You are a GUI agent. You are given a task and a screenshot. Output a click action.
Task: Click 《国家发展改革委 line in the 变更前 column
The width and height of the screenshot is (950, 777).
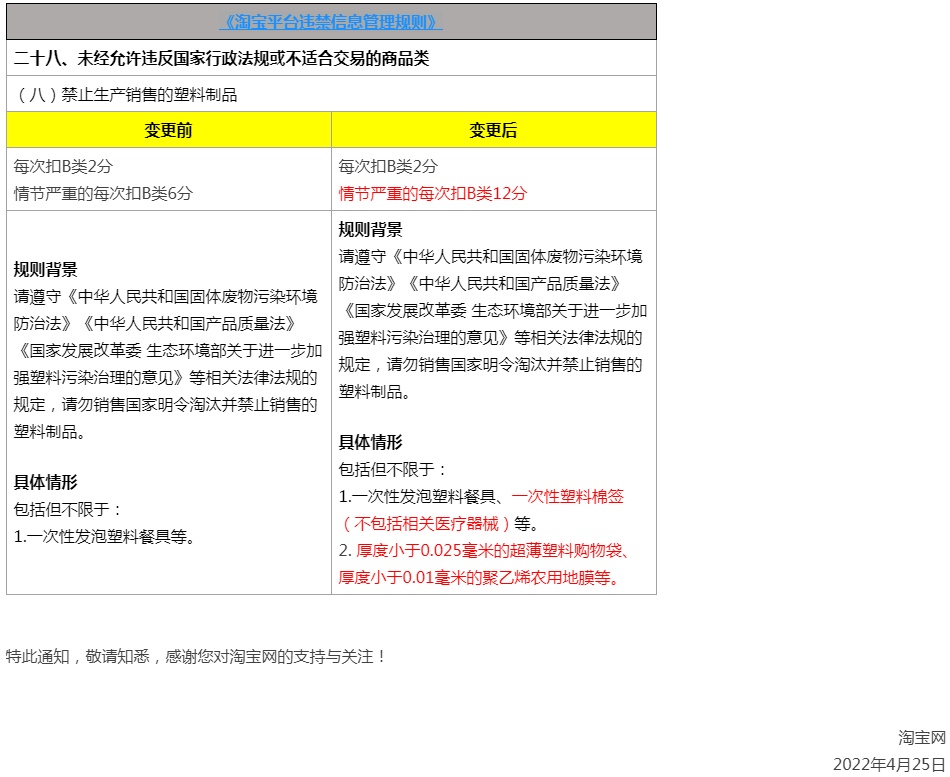pos(168,350)
